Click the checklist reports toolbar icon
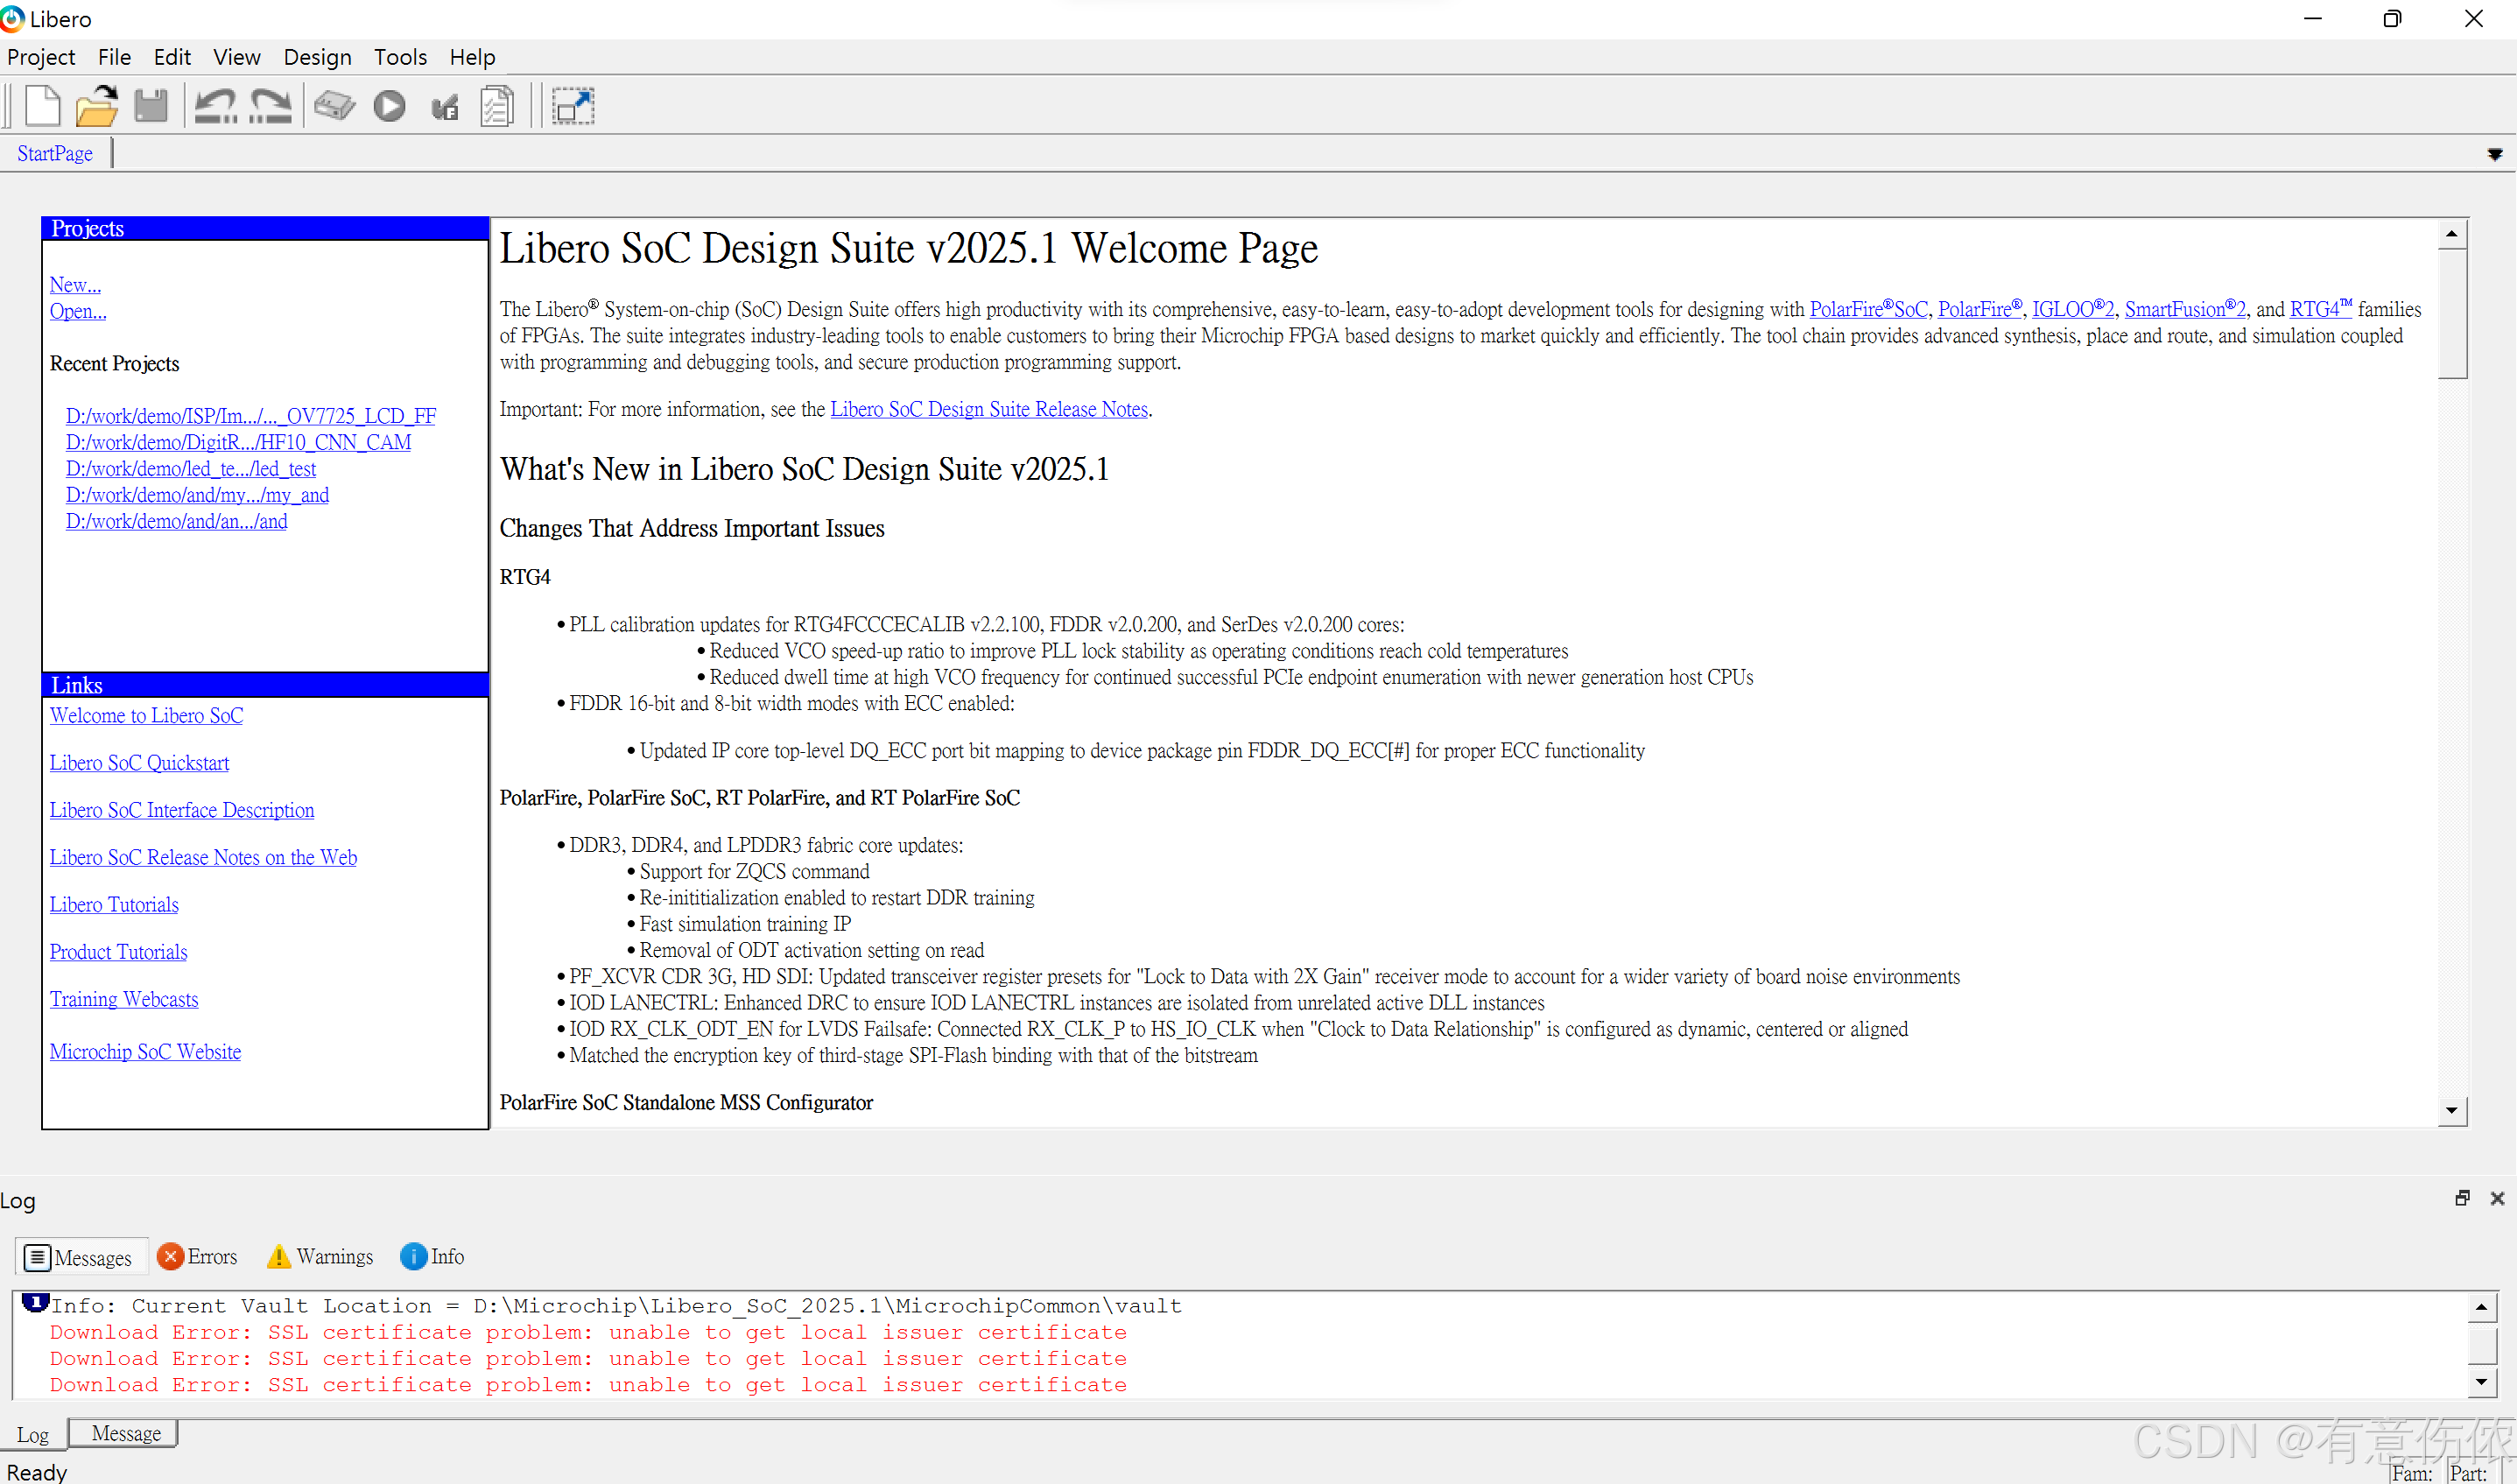This screenshot has height=1484, width=2517. pos(497,106)
